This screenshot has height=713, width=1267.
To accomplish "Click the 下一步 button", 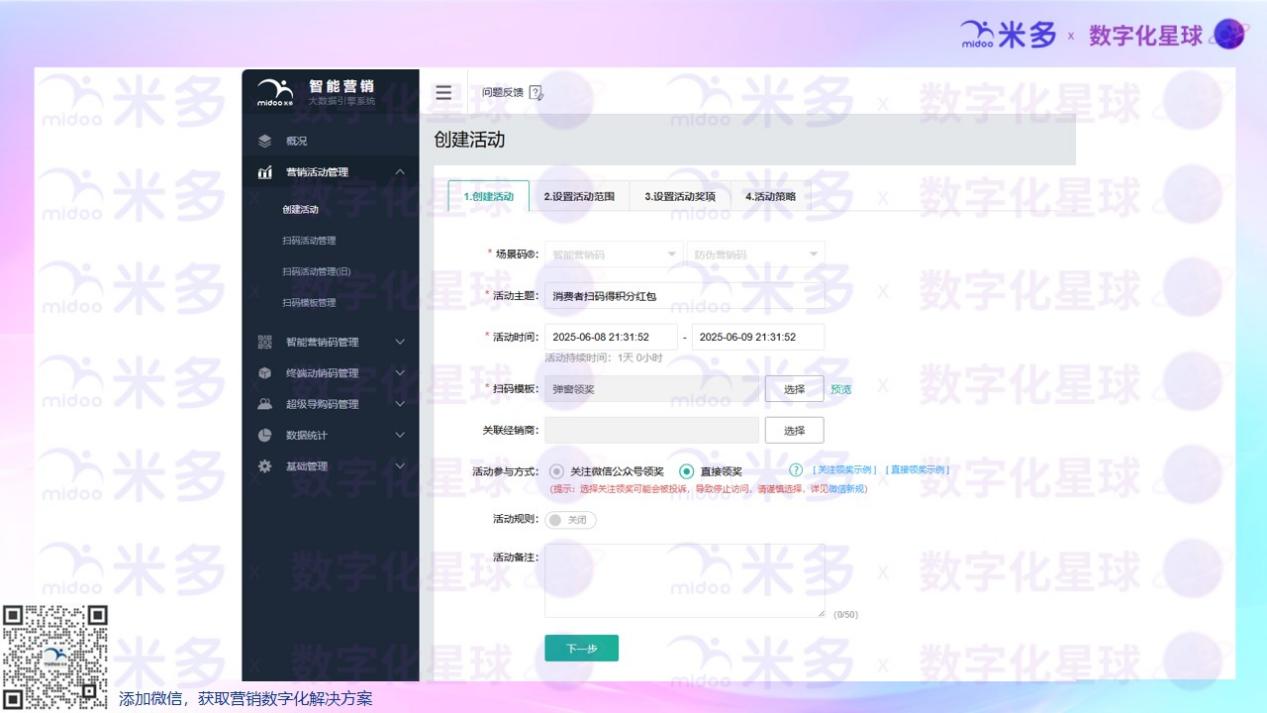I will (x=582, y=648).
